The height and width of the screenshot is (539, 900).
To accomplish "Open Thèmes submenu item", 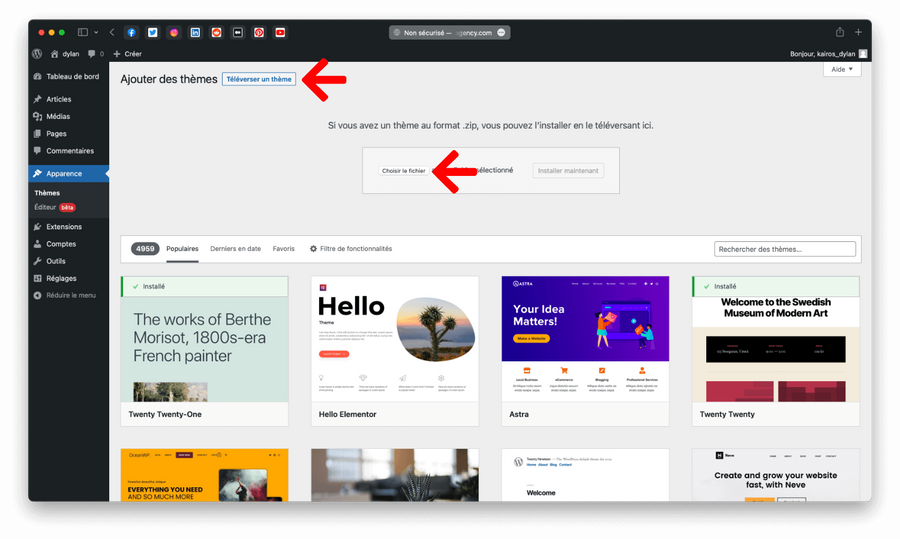I will pos(47,193).
